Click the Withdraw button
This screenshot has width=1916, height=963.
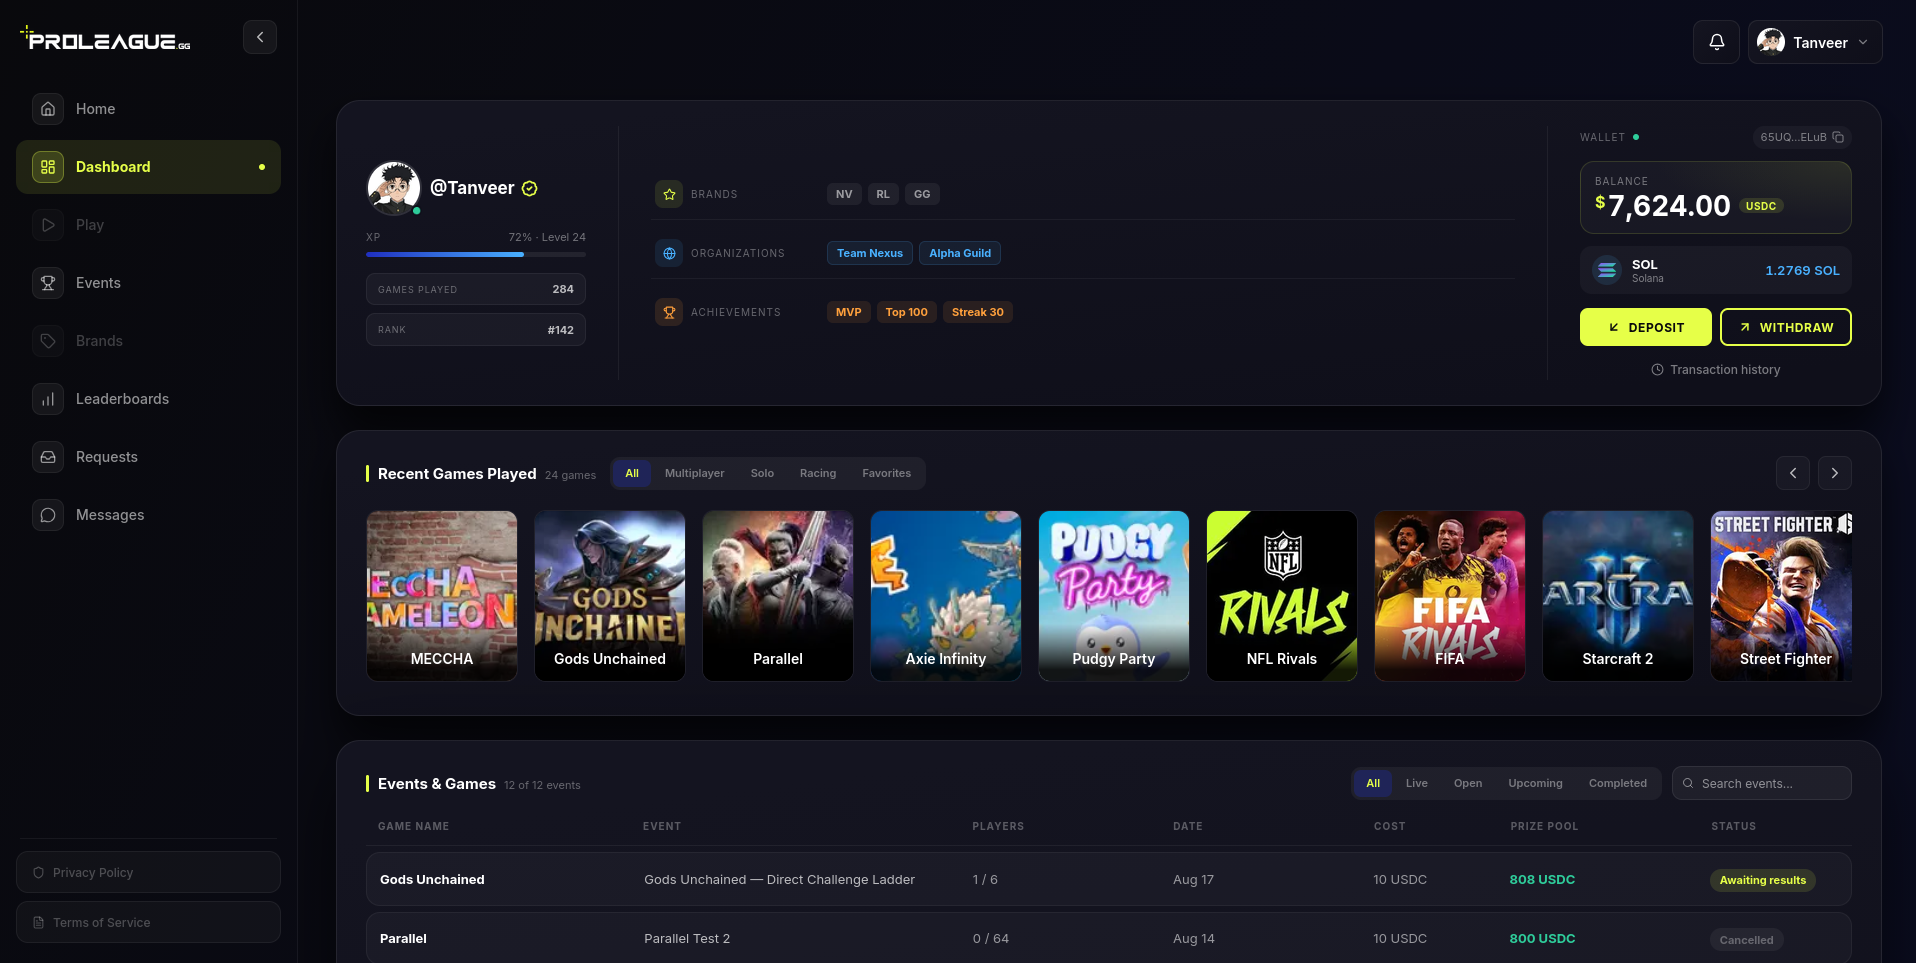1786,327
